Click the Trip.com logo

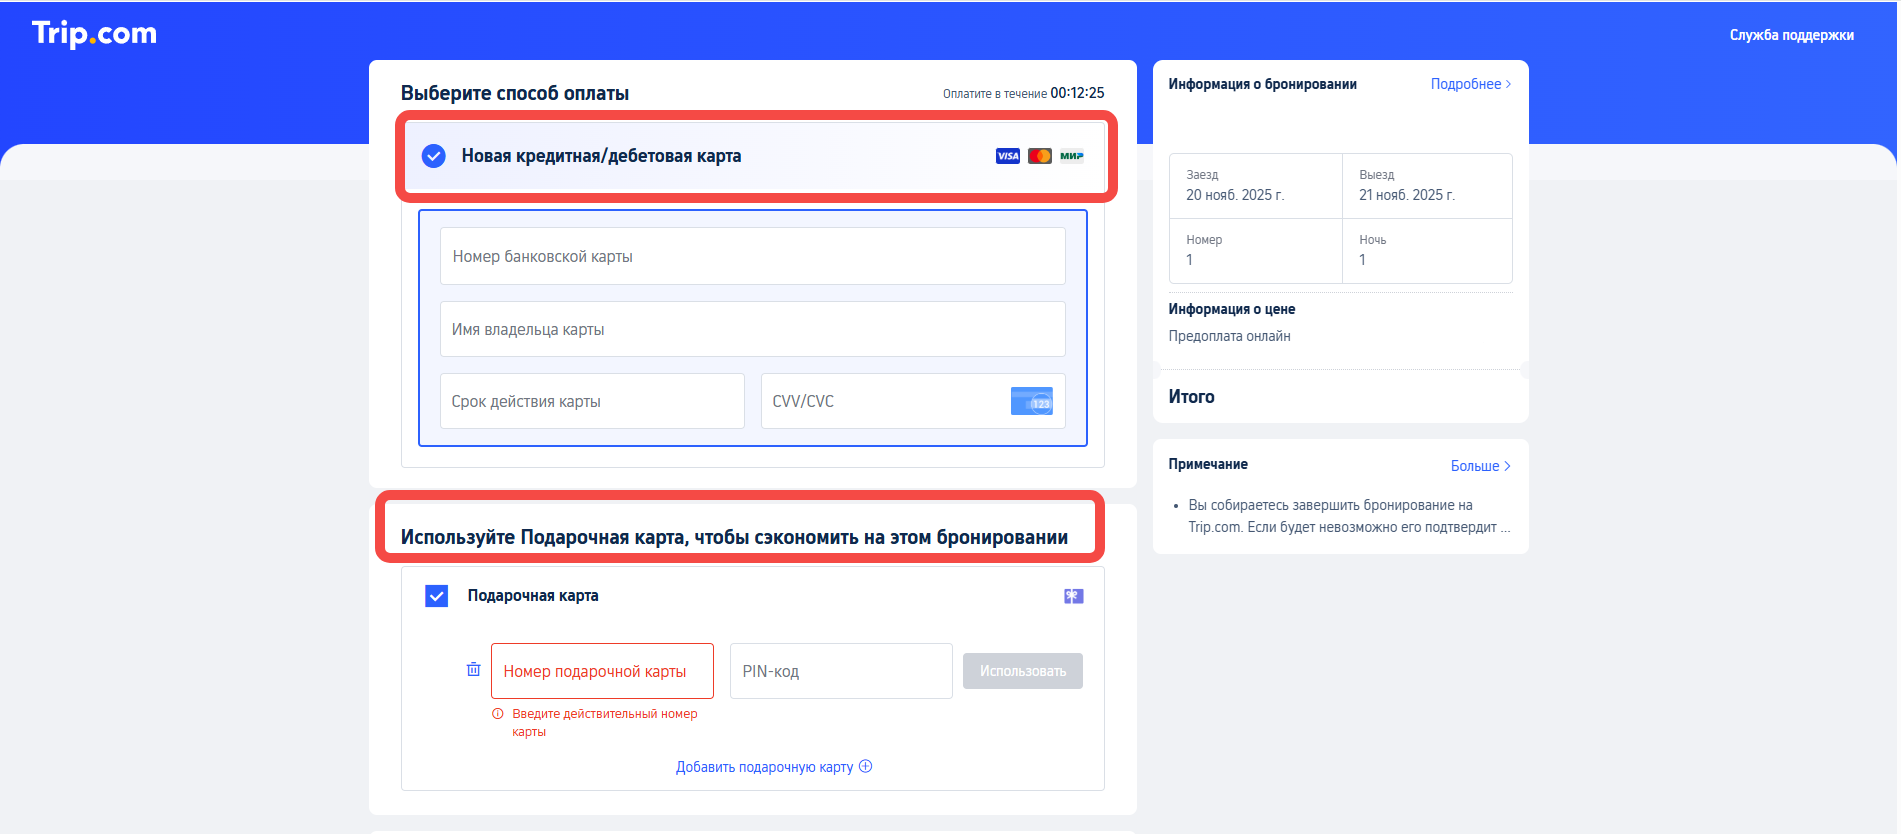pos(94,34)
